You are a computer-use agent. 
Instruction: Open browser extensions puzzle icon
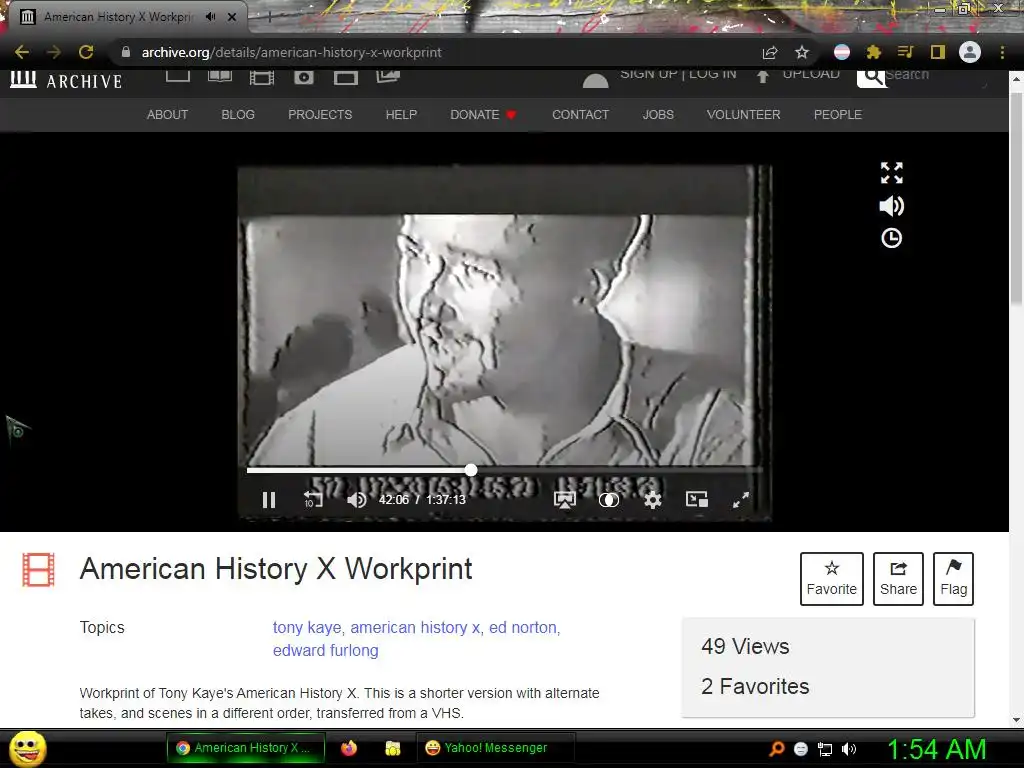click(873, 52)
